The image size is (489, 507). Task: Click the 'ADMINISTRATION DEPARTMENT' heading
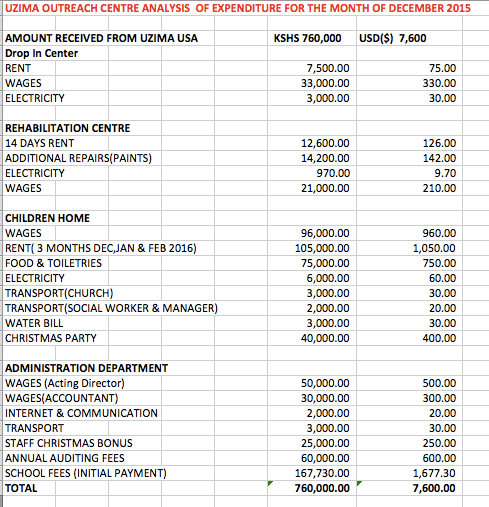click(87, 368)
